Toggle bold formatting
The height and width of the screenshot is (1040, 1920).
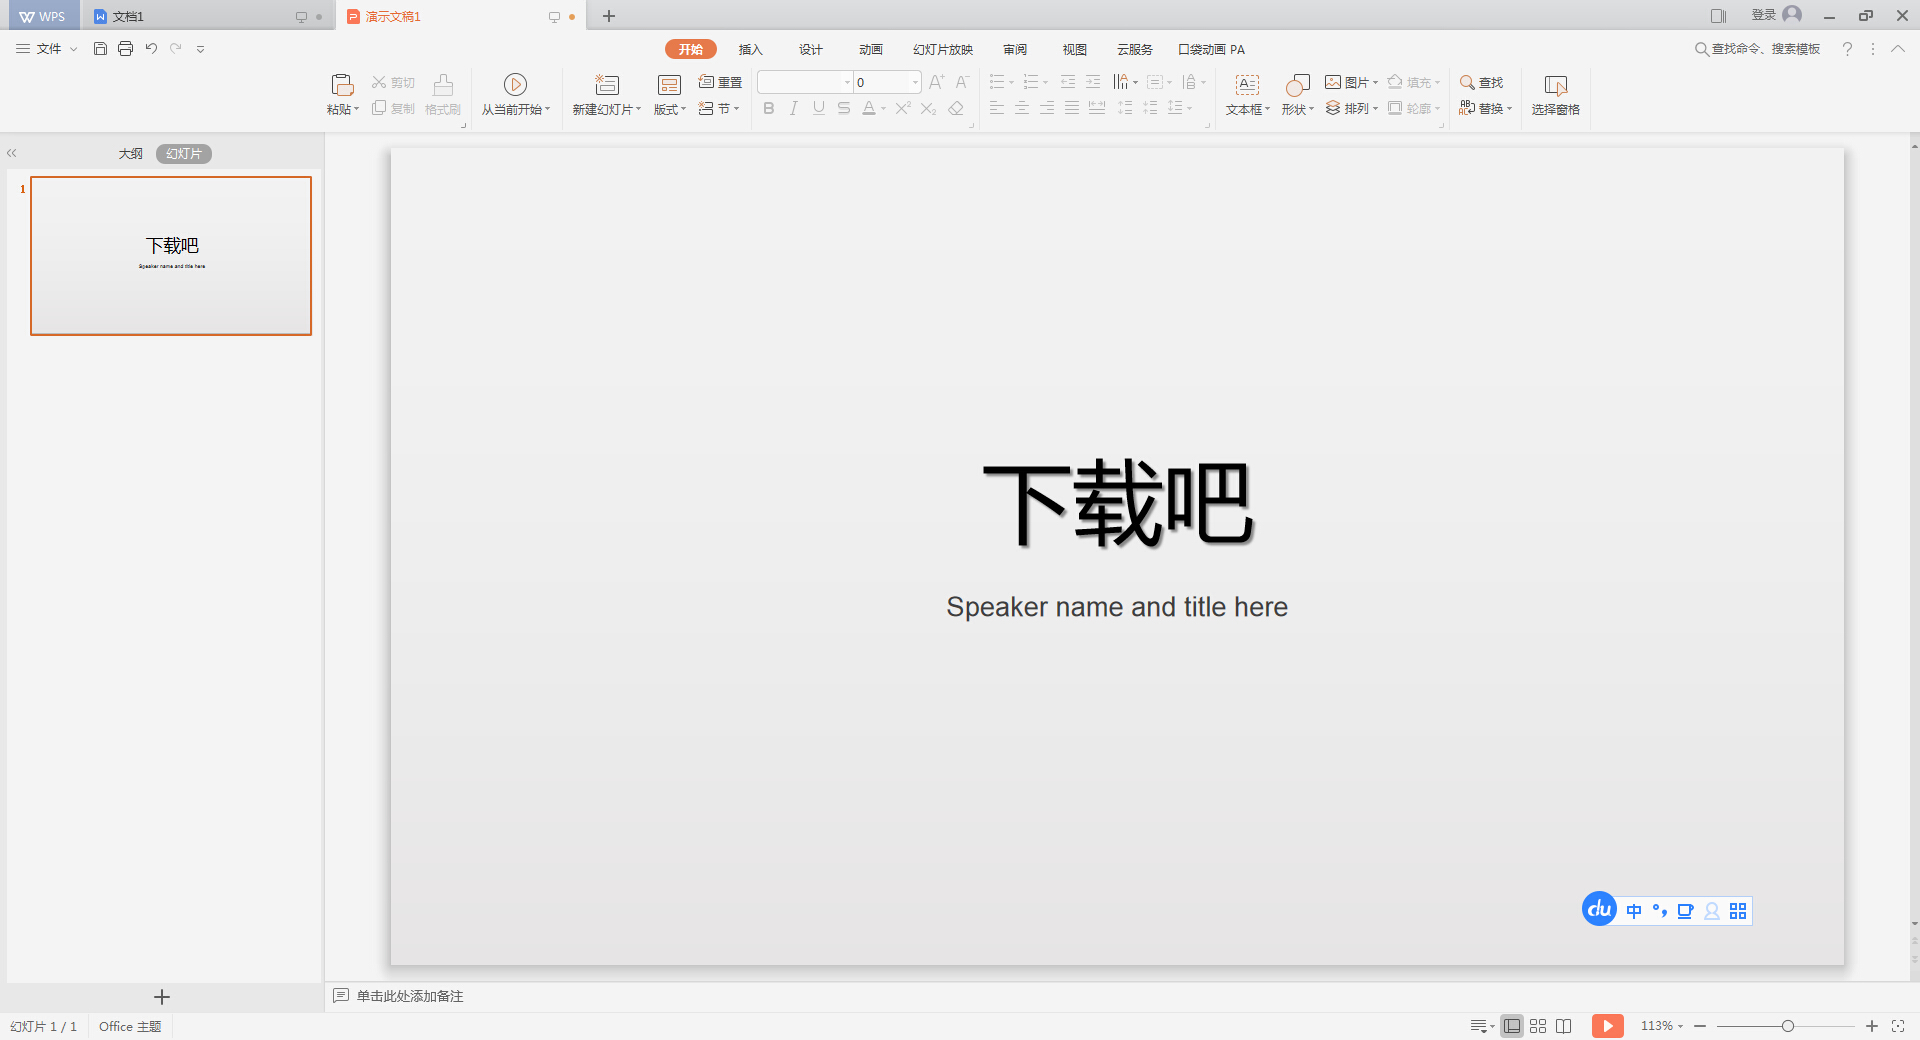768,108
